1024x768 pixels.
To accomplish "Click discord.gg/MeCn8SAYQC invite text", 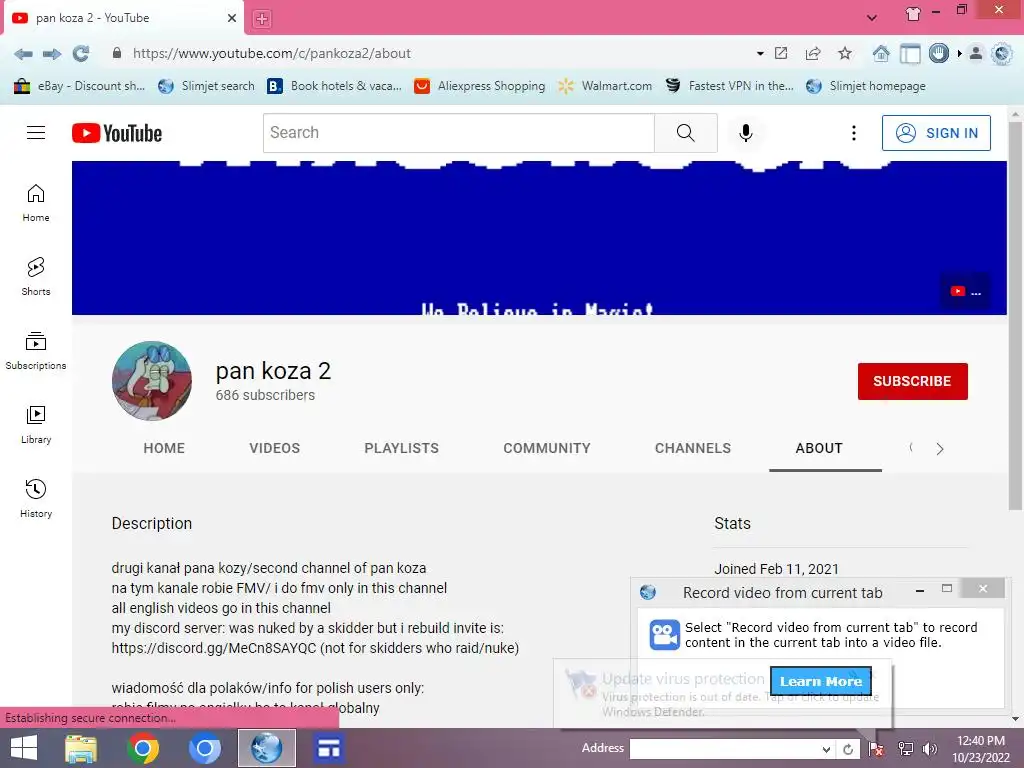I will (214, 648).
